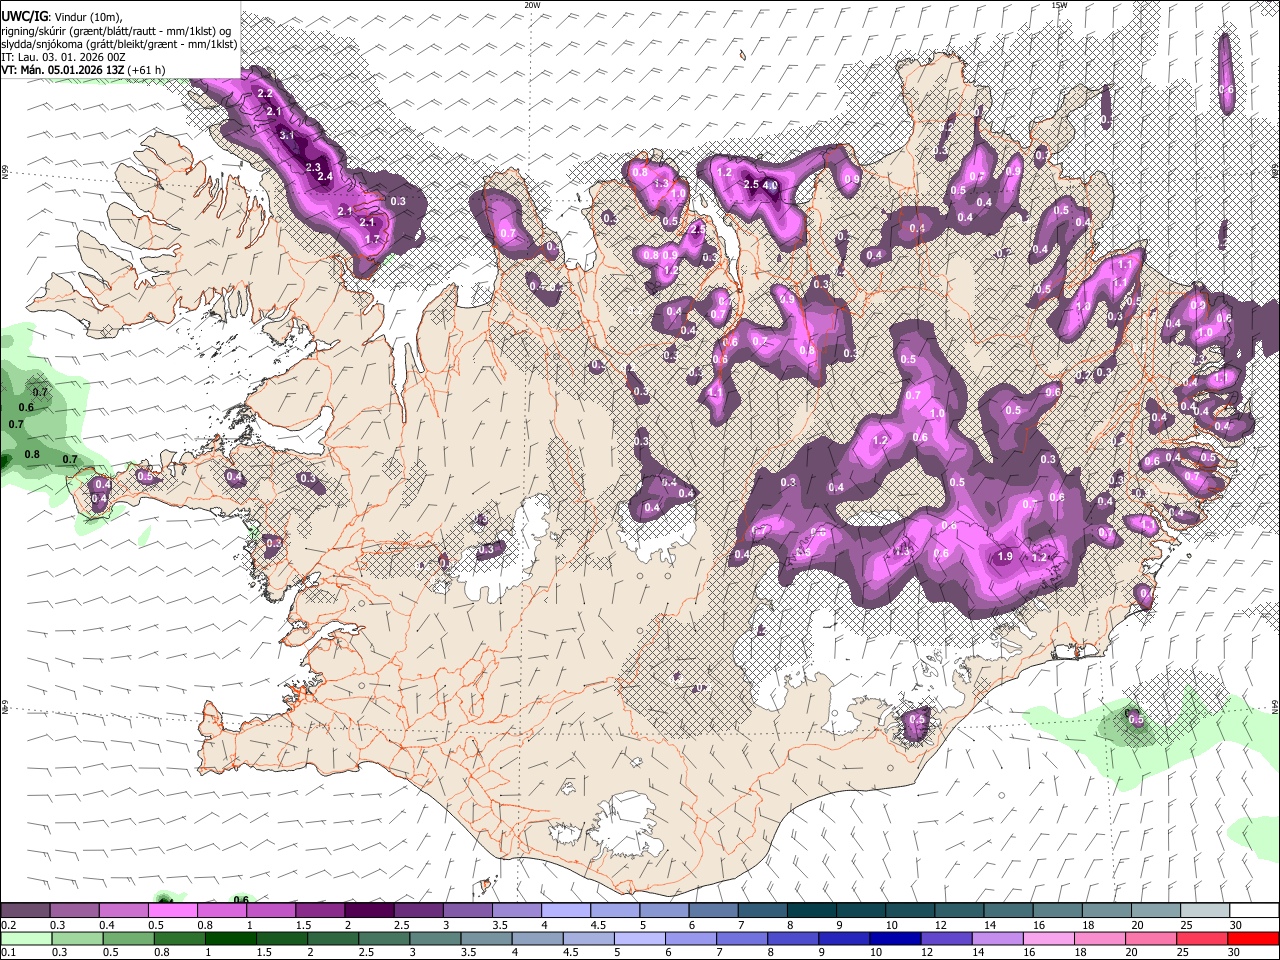This screenshot has height=960, width=1280.
Task: Click the '2.2' snowfall value on the map
Action: point(265,93)
